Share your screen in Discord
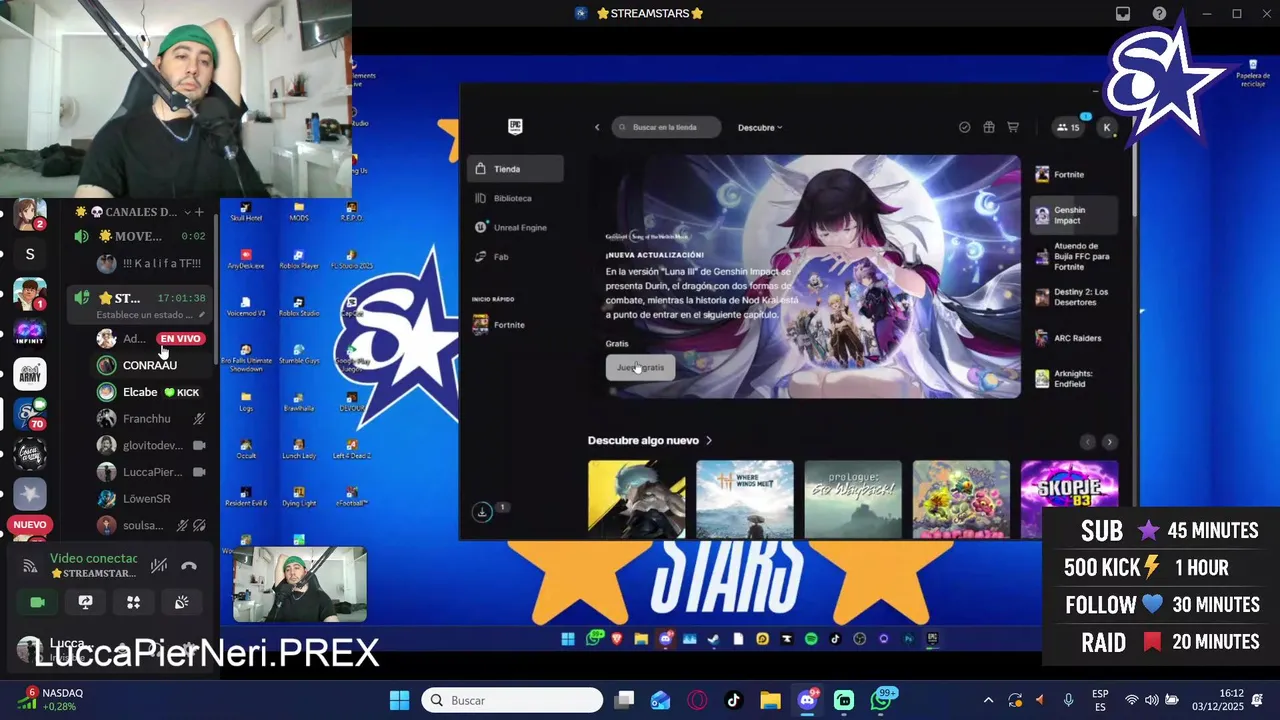 pos(85,602)
